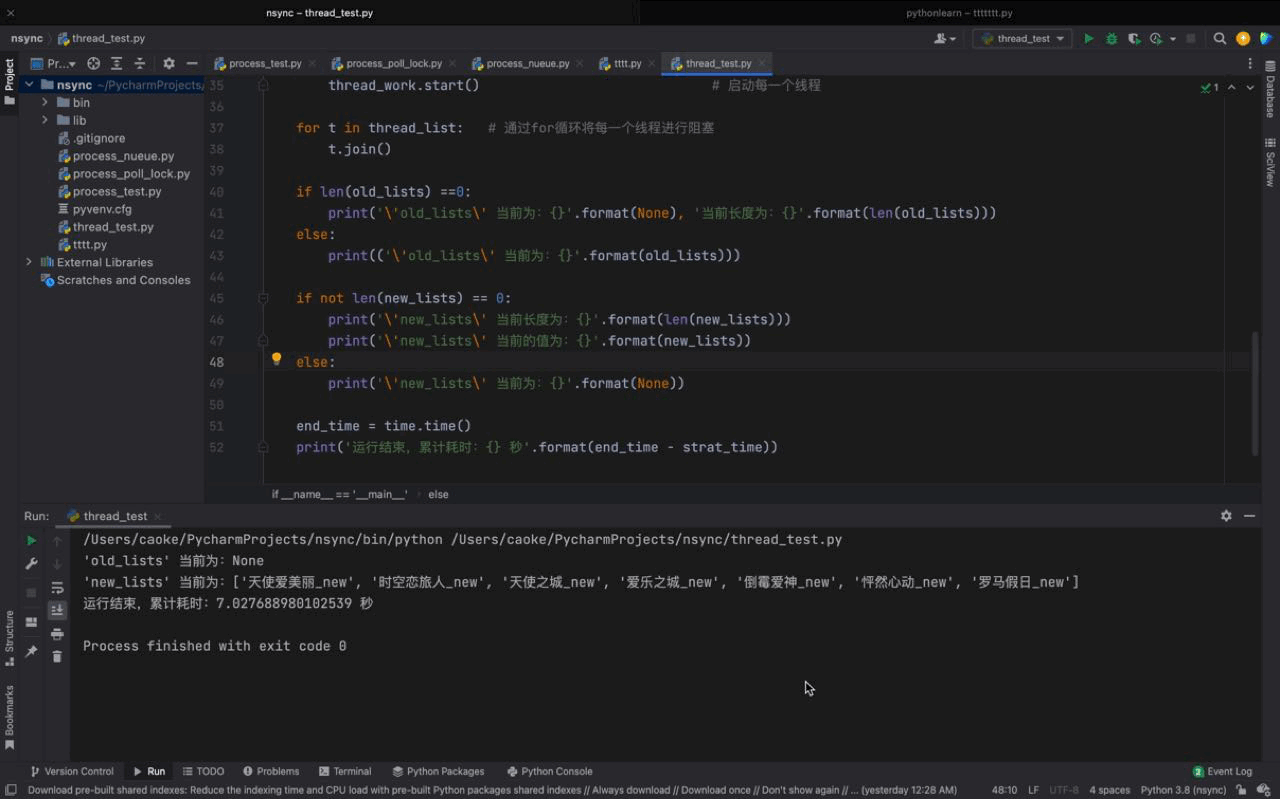The image size is (1280, 799).
Task: Expand the bin folder in project tree
Action: [45, 103]
